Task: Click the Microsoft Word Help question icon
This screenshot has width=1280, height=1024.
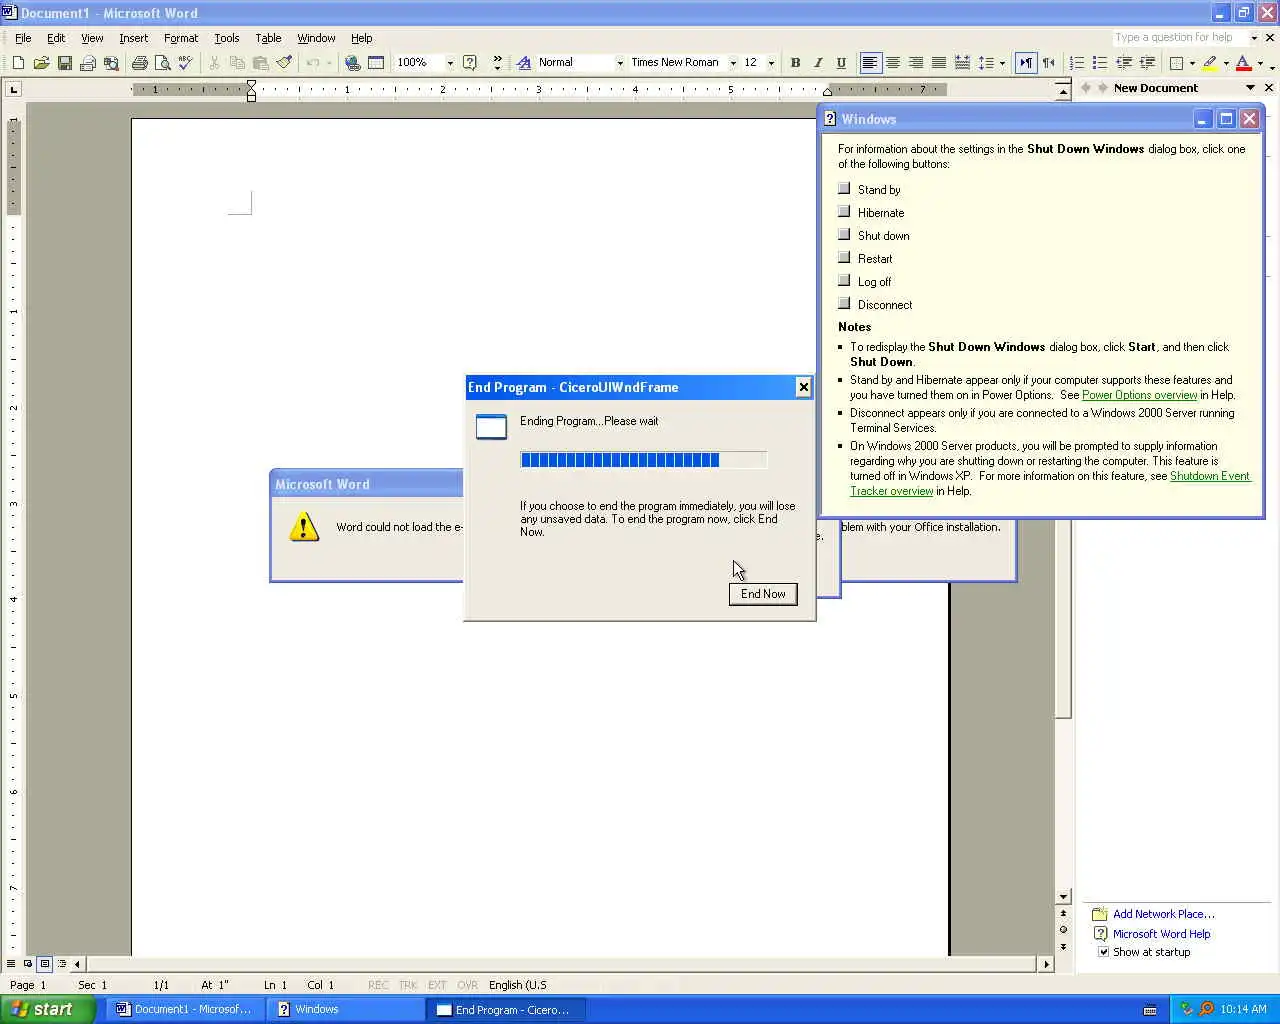Action: (470, 62)
